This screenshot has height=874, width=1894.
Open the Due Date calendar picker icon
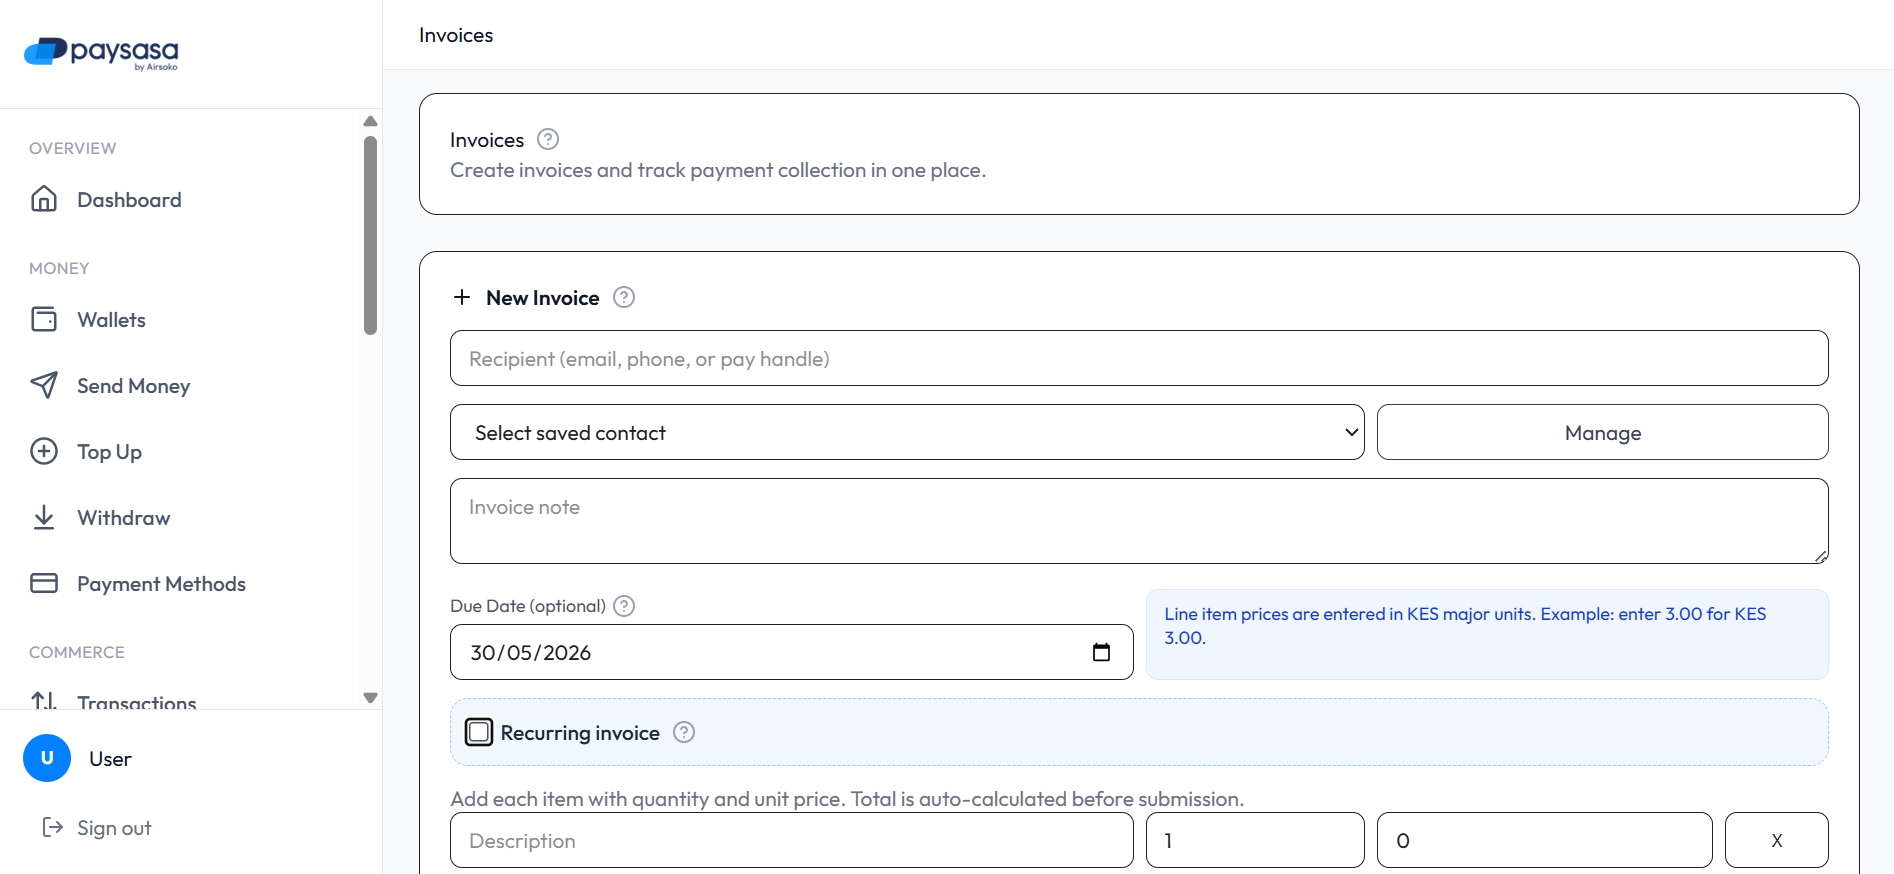coord(1101,652)
